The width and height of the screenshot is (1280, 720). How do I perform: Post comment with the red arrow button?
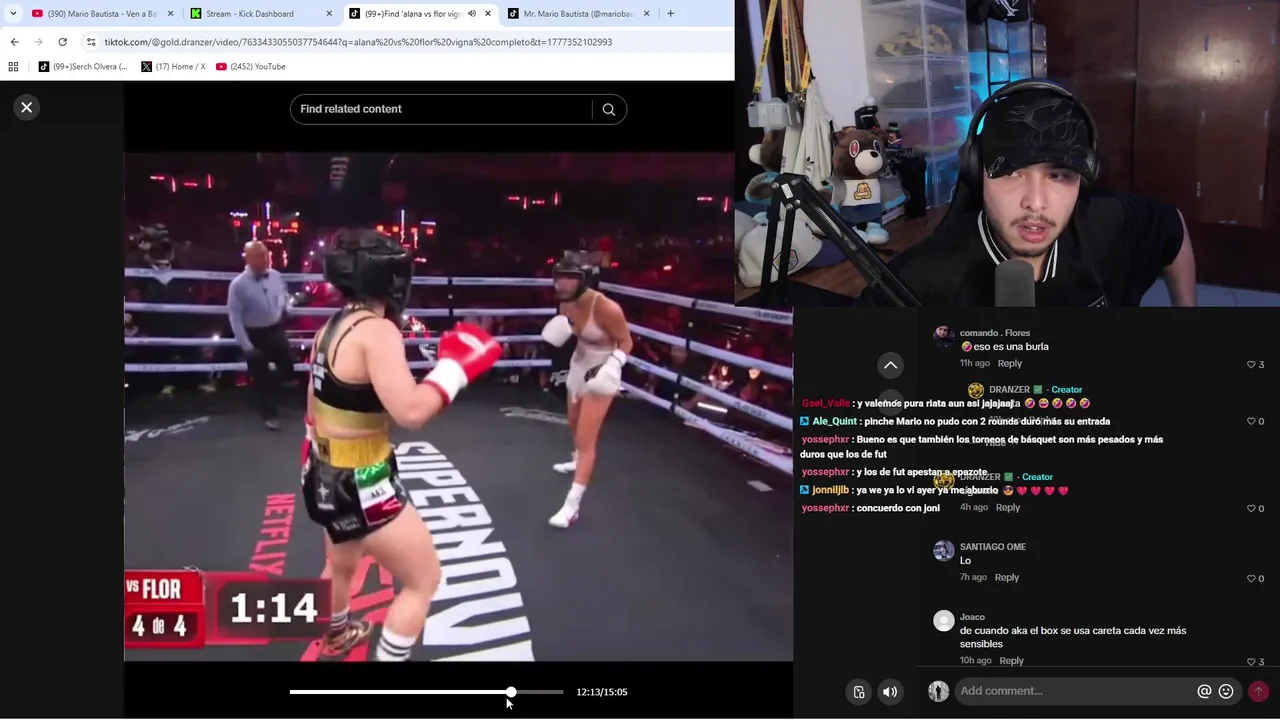[x=1258, y=691]
